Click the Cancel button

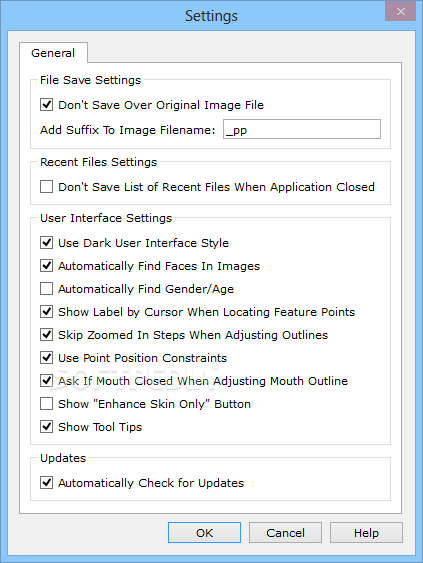(x=285, y=532)
